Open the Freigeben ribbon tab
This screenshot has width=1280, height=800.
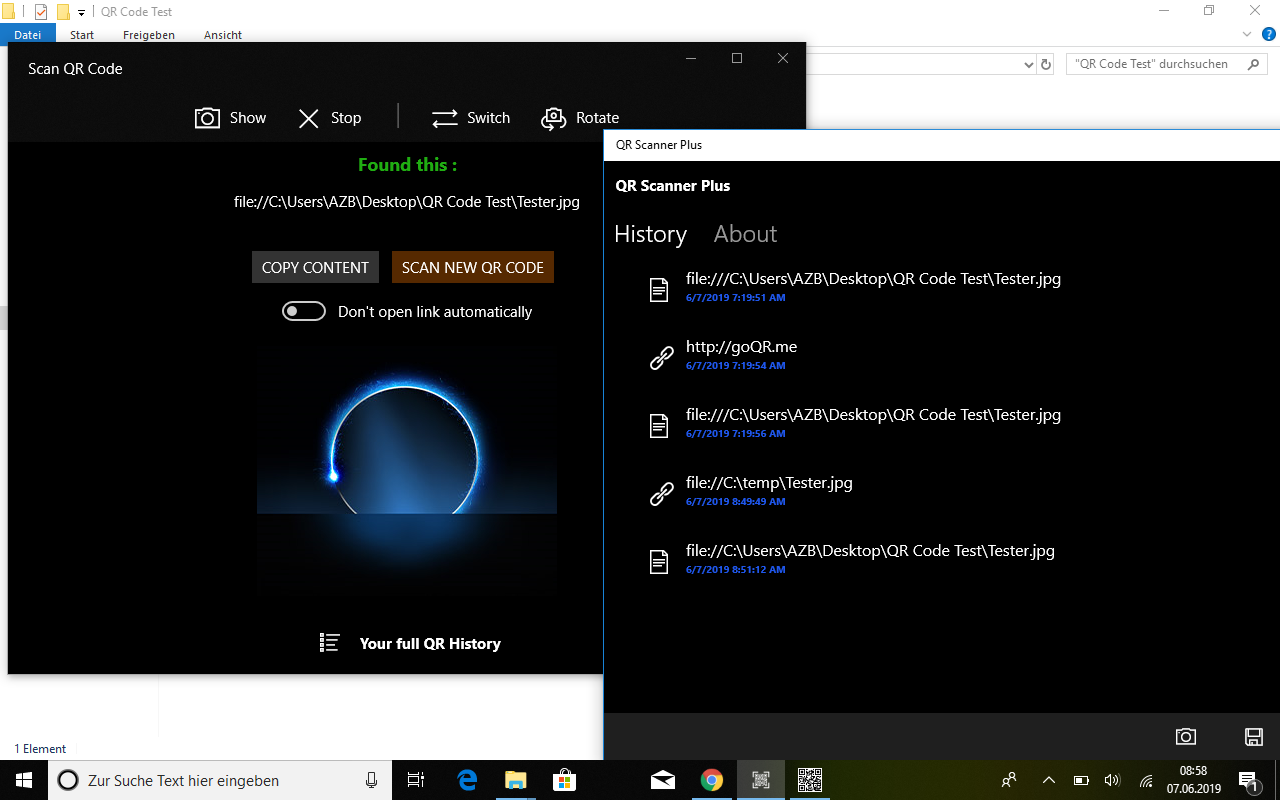click(149, 35)
